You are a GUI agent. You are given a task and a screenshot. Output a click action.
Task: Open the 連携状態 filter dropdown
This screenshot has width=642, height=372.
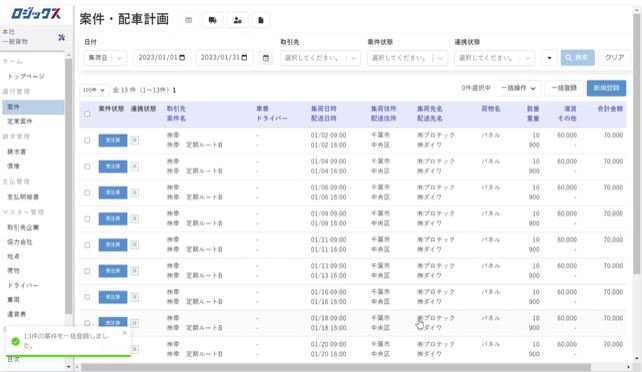(495, 58)
